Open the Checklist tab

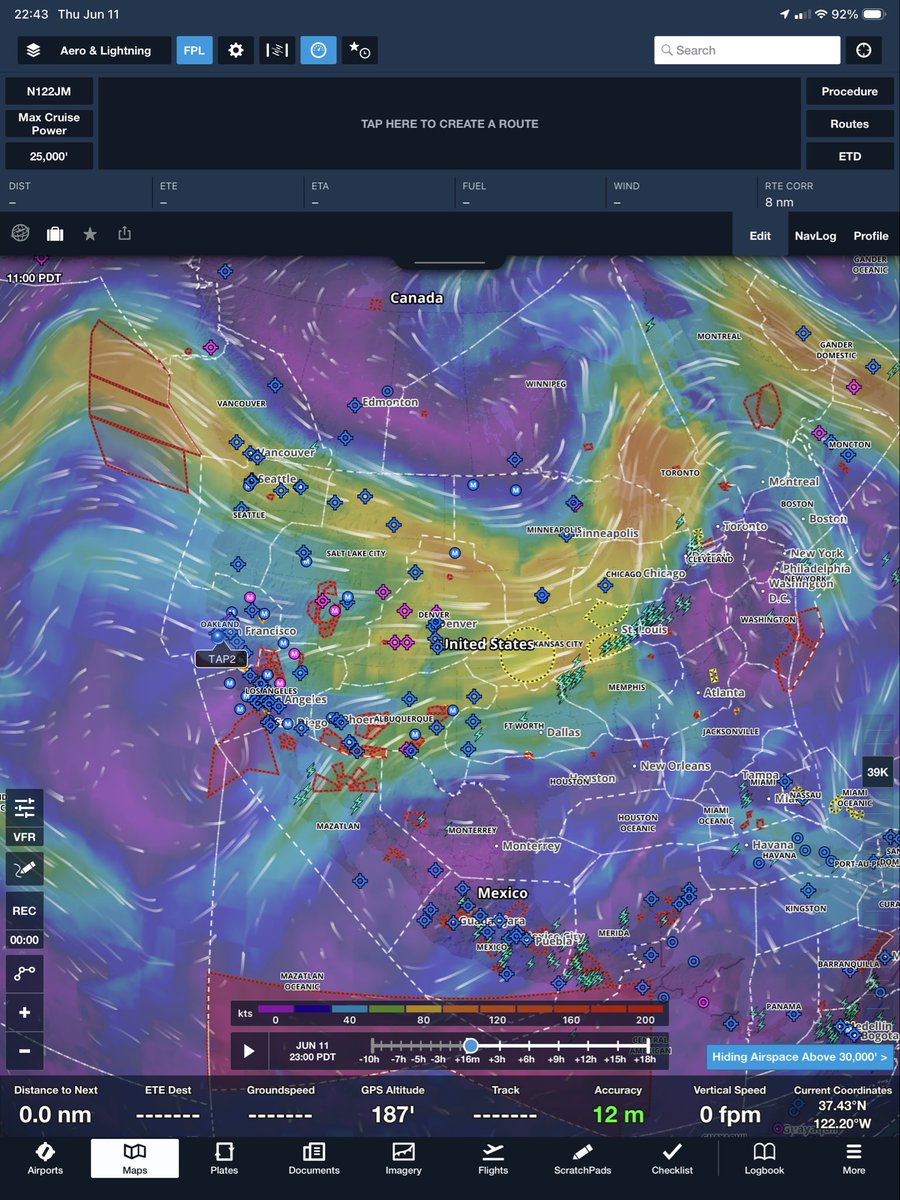tap(672, 1158)
